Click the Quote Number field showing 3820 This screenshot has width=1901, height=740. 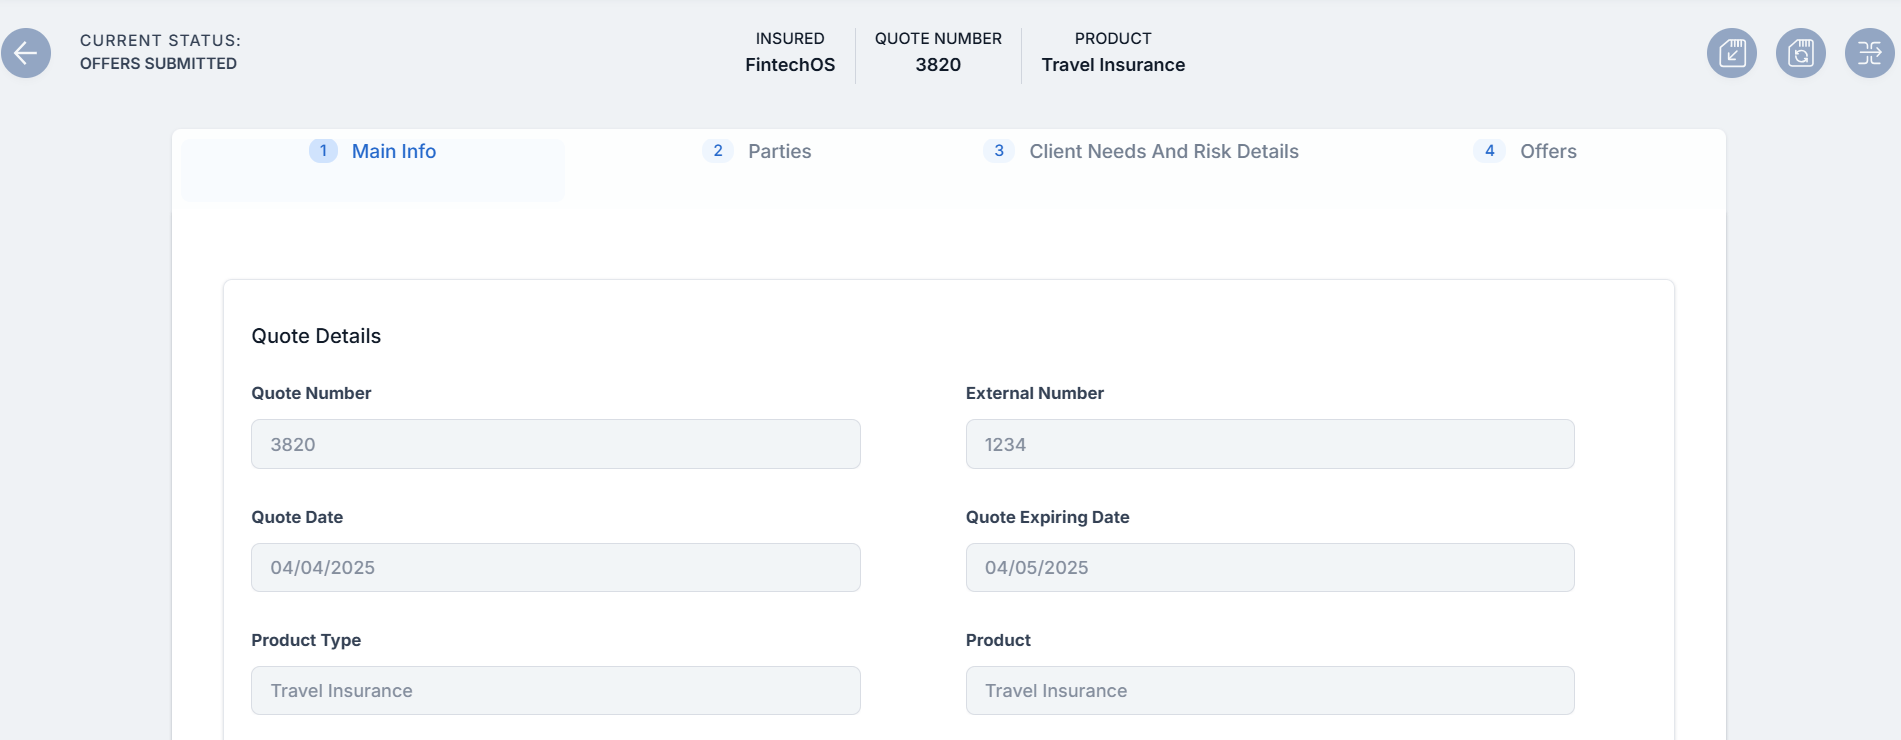click(x=555, y=444)
